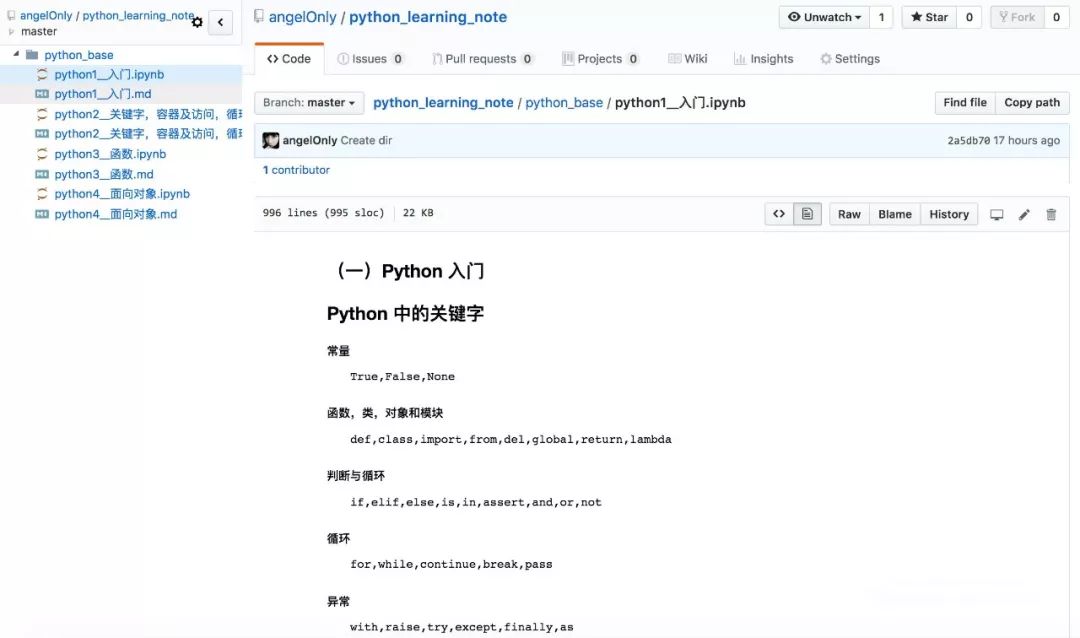
Task: Select python1__入门.ipynb in the sidebar tree
Action: click(109, 74)
